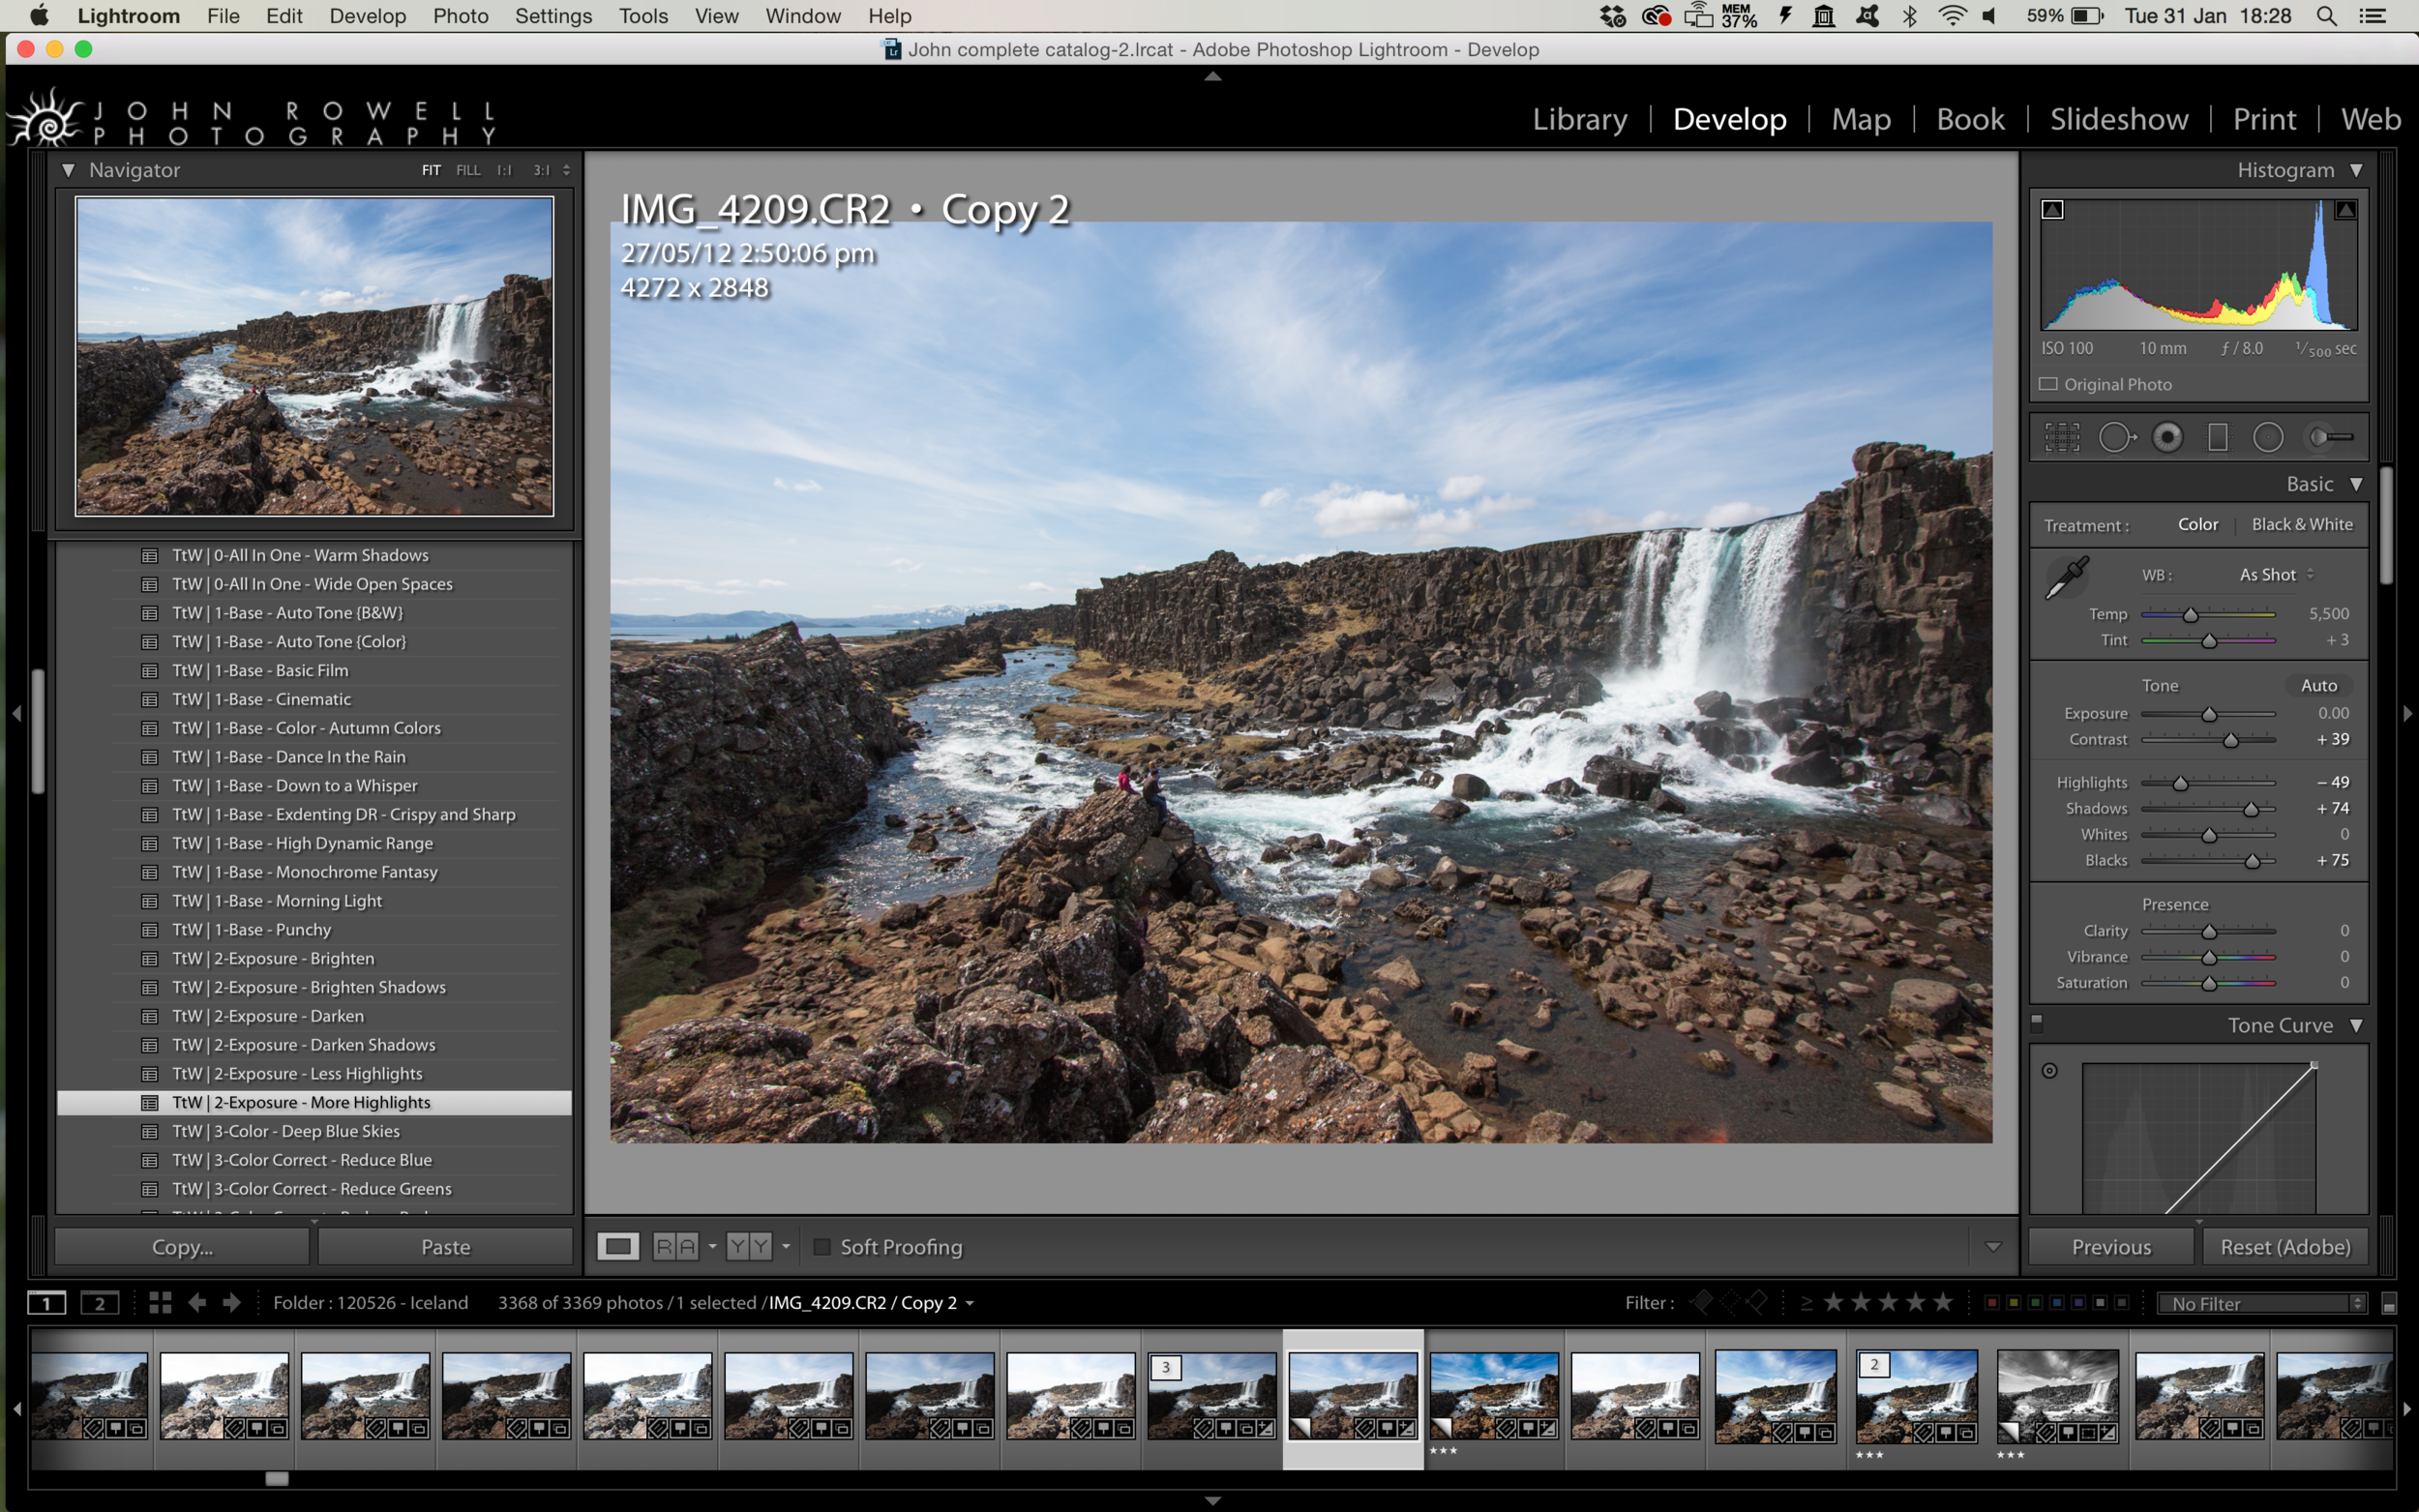Image resolution: width=2419 pixels, height=1512 pixels.
Task: Click the Before/After RA view button
Action: 675,1246
